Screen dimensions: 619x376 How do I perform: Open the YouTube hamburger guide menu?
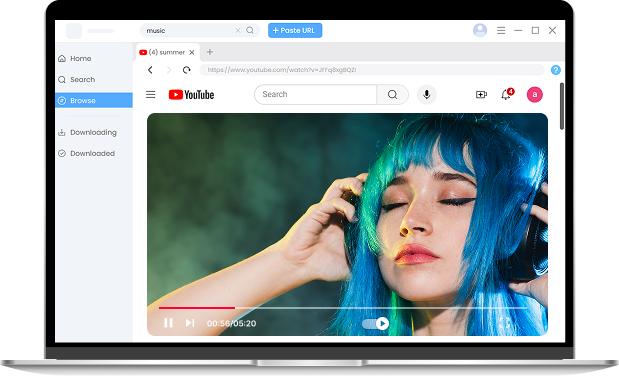pyautogui.click(x=150, y=94)
